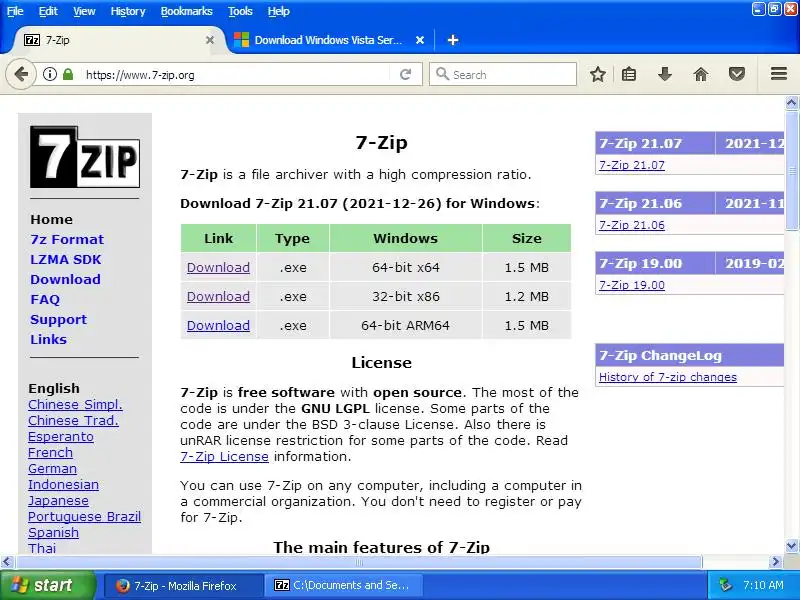This screenshot has width=800, height=600.
Task: Open the Bookmarks menu
Action: 186,11
